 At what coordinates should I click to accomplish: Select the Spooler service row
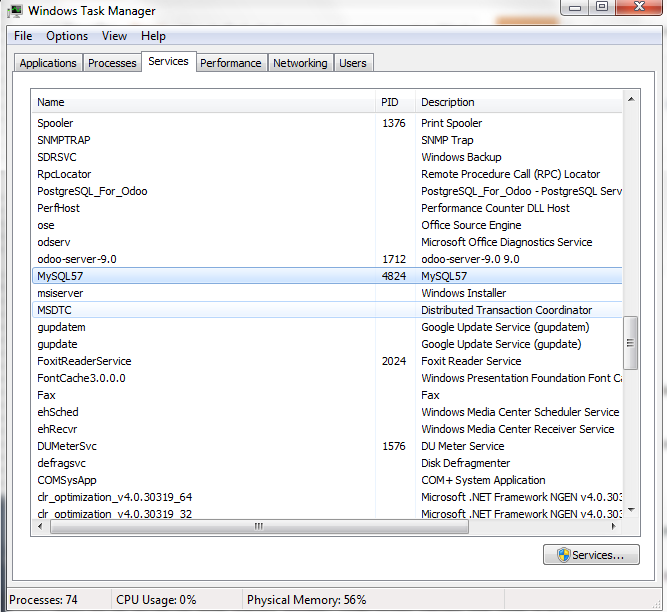327,123
